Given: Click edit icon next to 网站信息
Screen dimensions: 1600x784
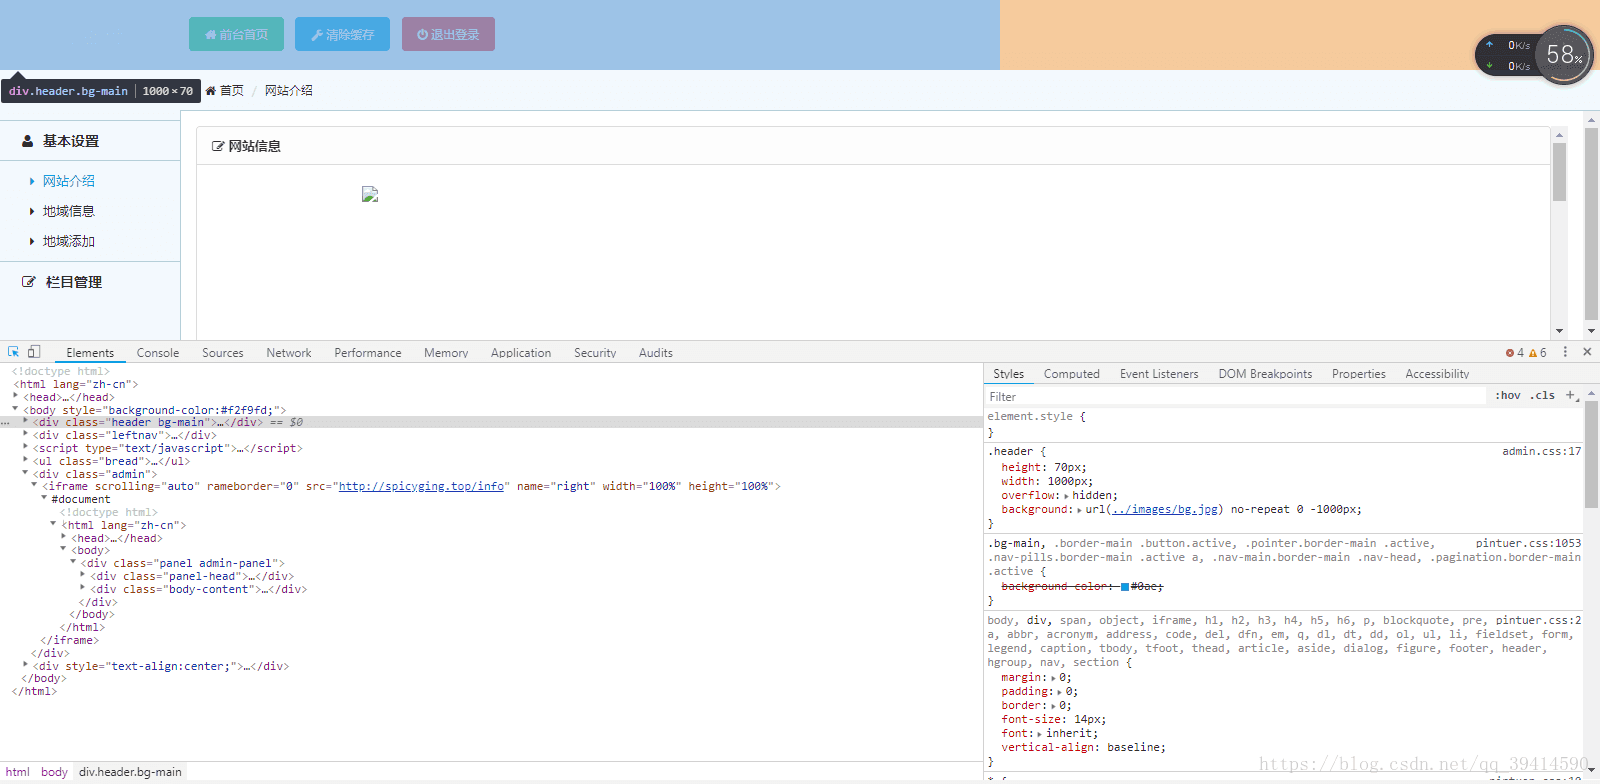Looking at the screenshot, I should point(218,146).
